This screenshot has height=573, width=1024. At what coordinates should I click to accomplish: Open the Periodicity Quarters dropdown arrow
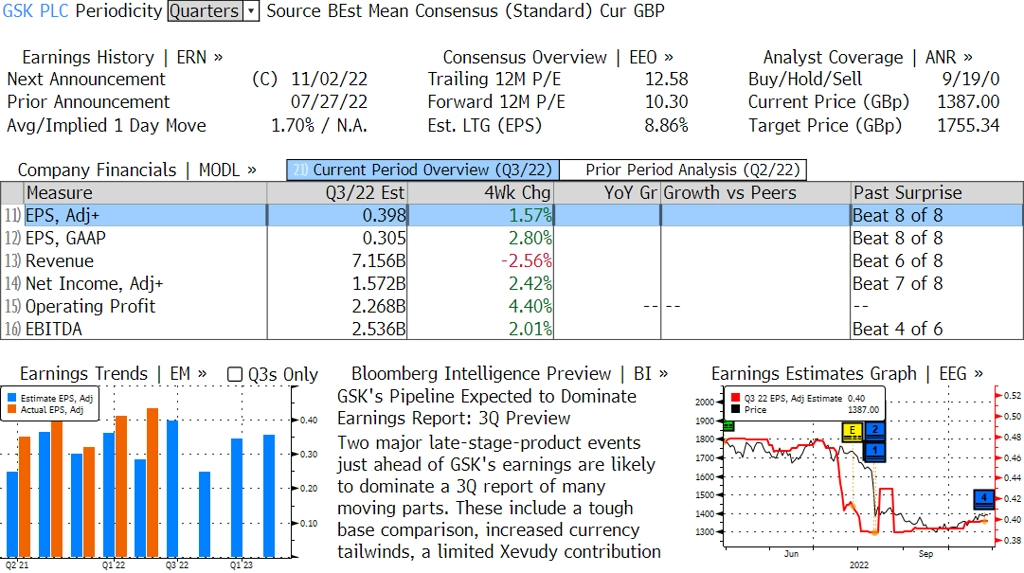coord(251,11)
